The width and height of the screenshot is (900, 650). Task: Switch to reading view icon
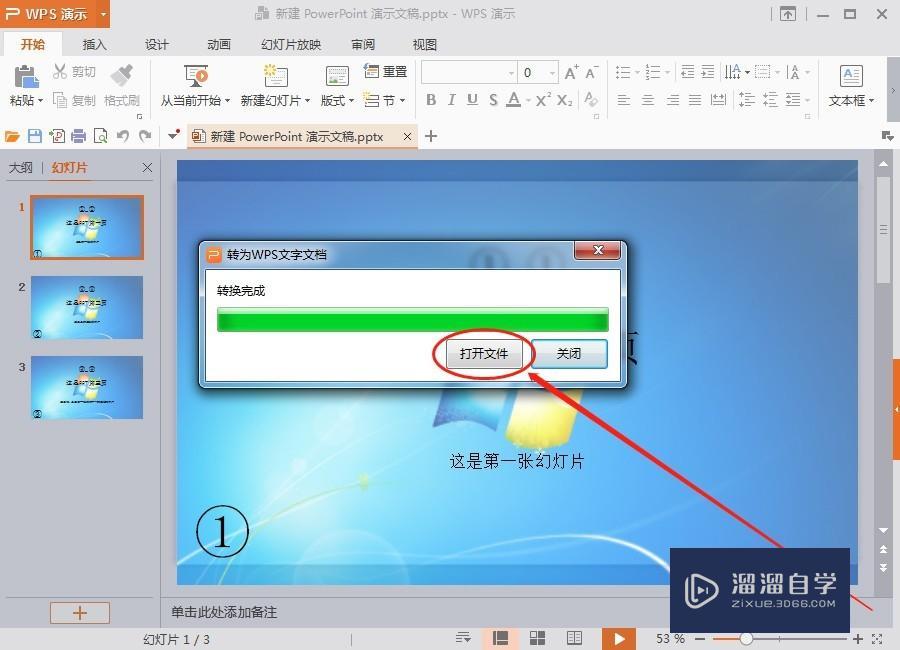(x=574, y=639)
